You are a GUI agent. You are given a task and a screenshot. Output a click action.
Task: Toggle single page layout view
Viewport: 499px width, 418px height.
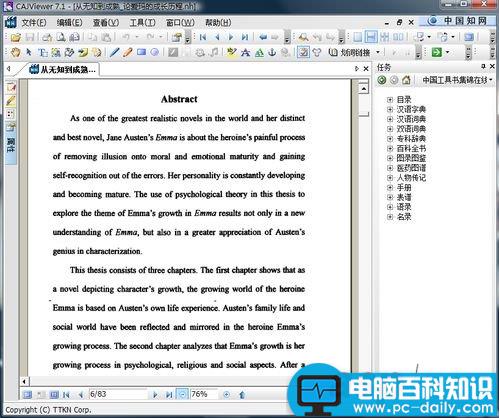pyautogui.click(x=358, y=37)
